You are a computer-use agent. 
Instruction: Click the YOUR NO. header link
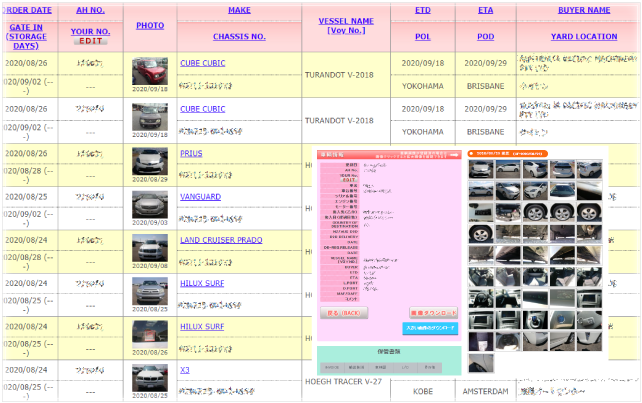click(x=90, y=32)
